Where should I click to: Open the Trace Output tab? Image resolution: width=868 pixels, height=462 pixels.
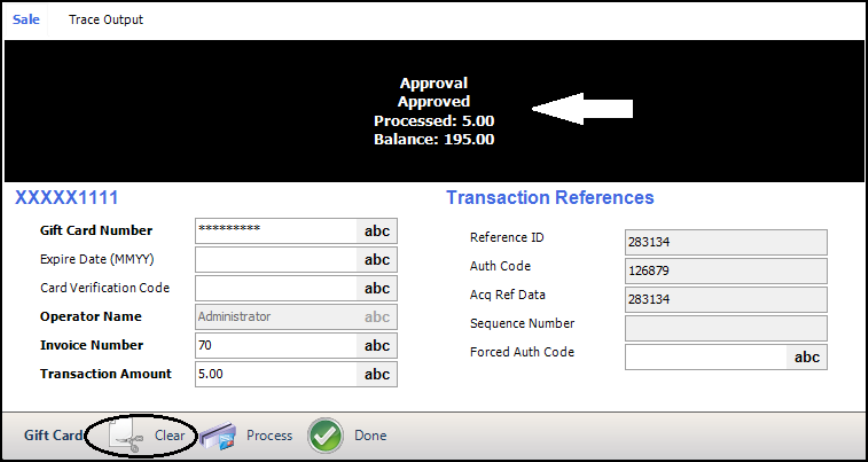coord(106,19)
